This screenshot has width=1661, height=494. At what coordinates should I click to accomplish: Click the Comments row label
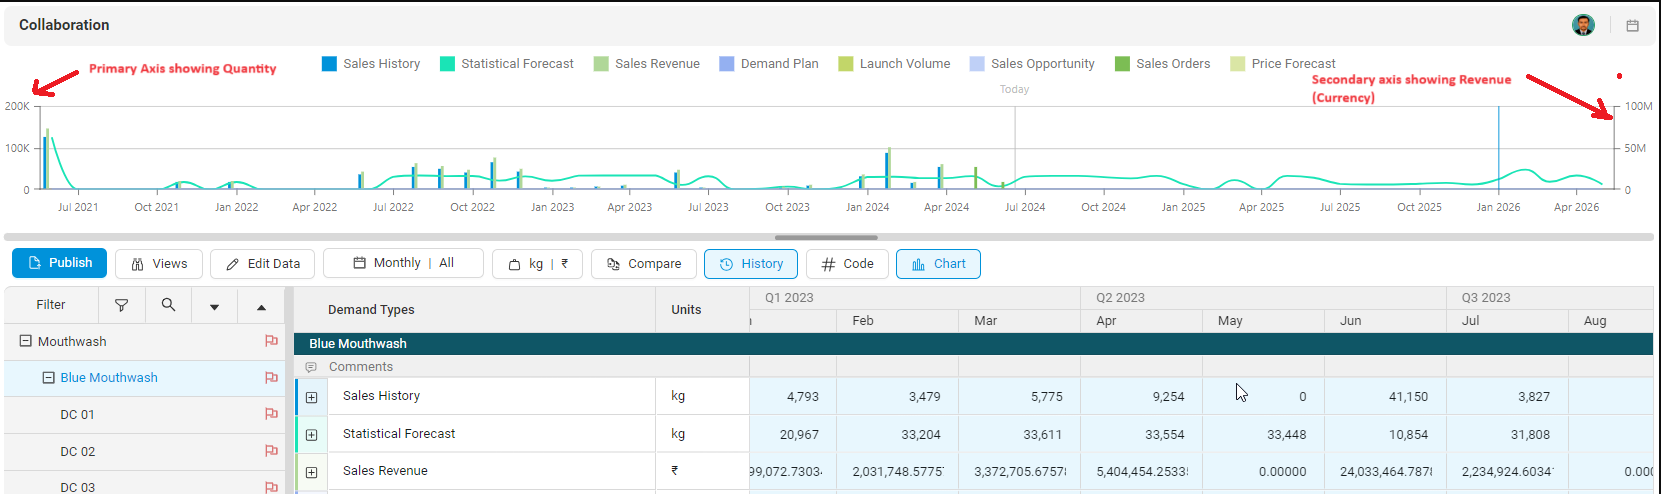361,367
